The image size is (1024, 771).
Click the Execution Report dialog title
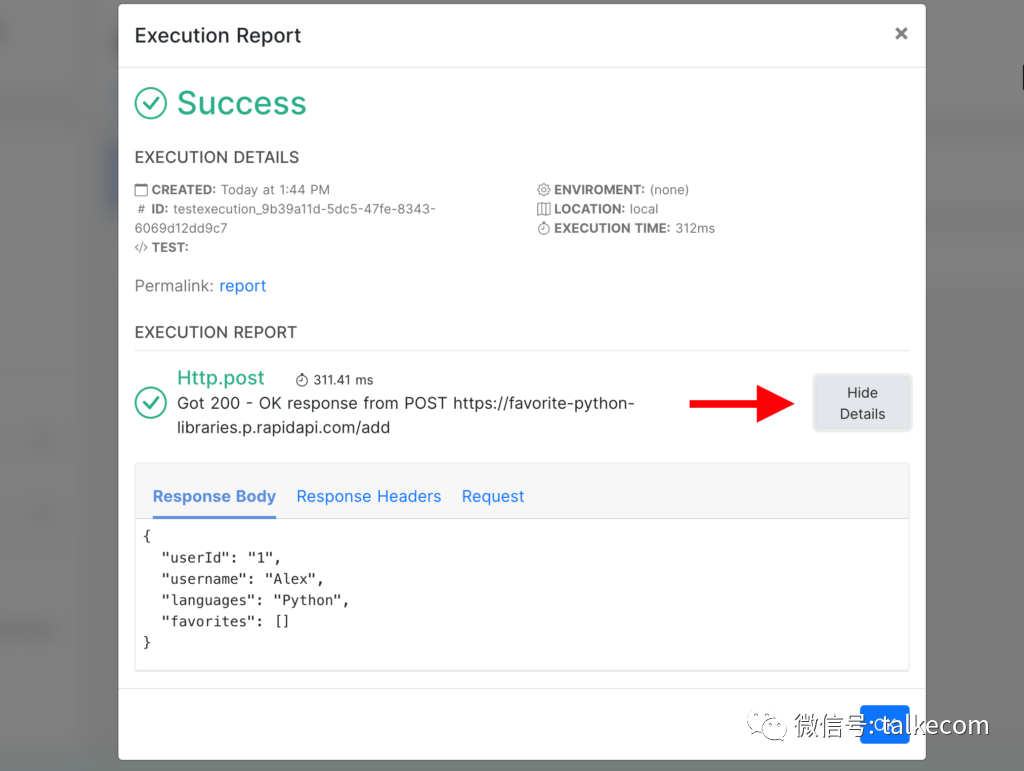point(218,36)
